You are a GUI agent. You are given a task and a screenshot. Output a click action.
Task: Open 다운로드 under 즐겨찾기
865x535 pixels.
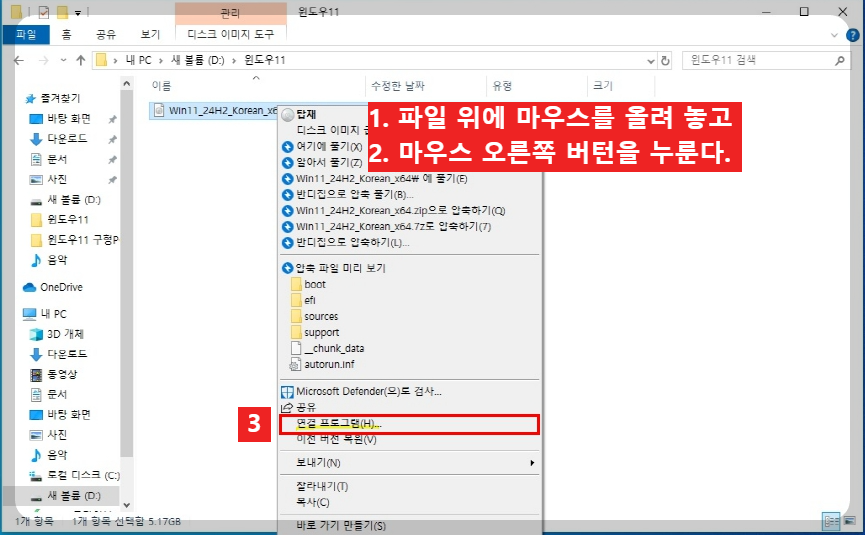tap(67, 138)
